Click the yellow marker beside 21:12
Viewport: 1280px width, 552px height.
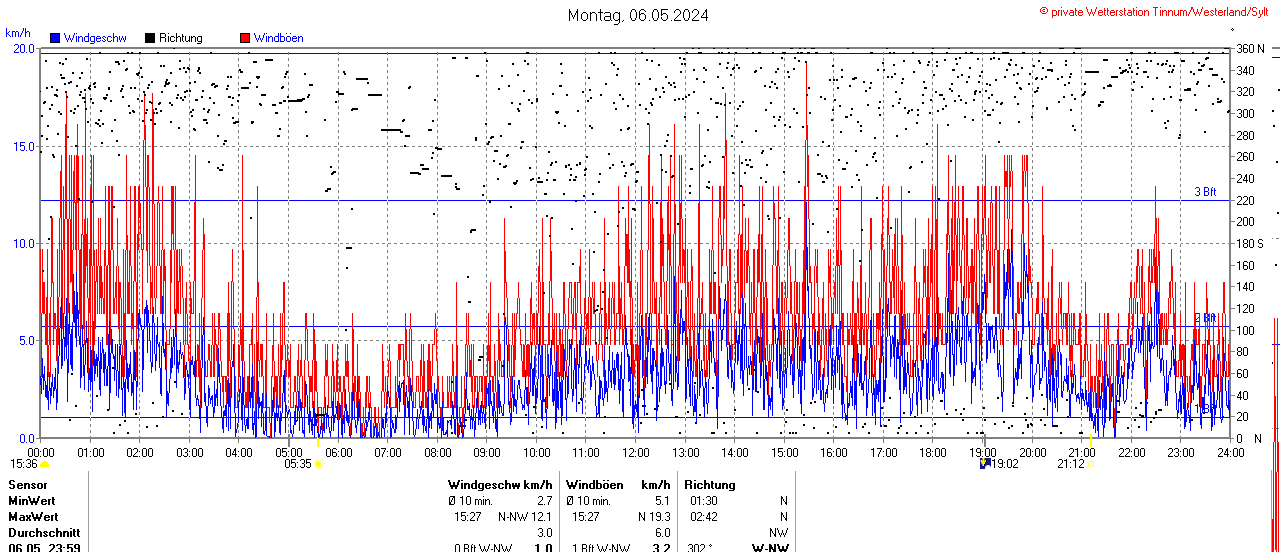pyautogui.click(x=1090, y=464)
